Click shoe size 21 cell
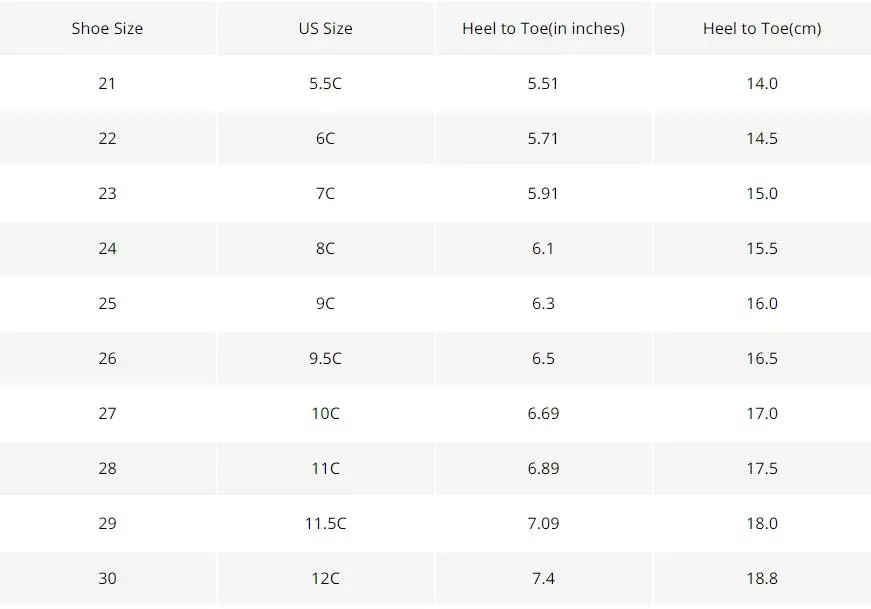This screenshot has height=609, width=871. click(107, 83)
